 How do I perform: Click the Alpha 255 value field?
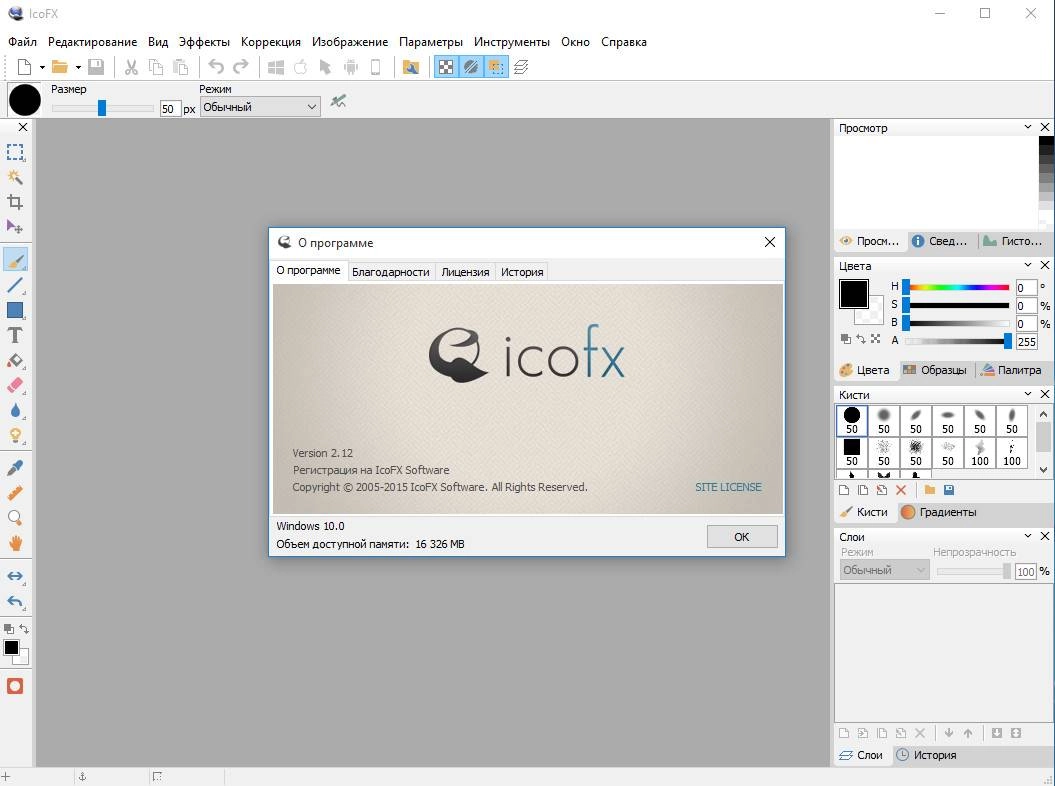click(1026, 341)
